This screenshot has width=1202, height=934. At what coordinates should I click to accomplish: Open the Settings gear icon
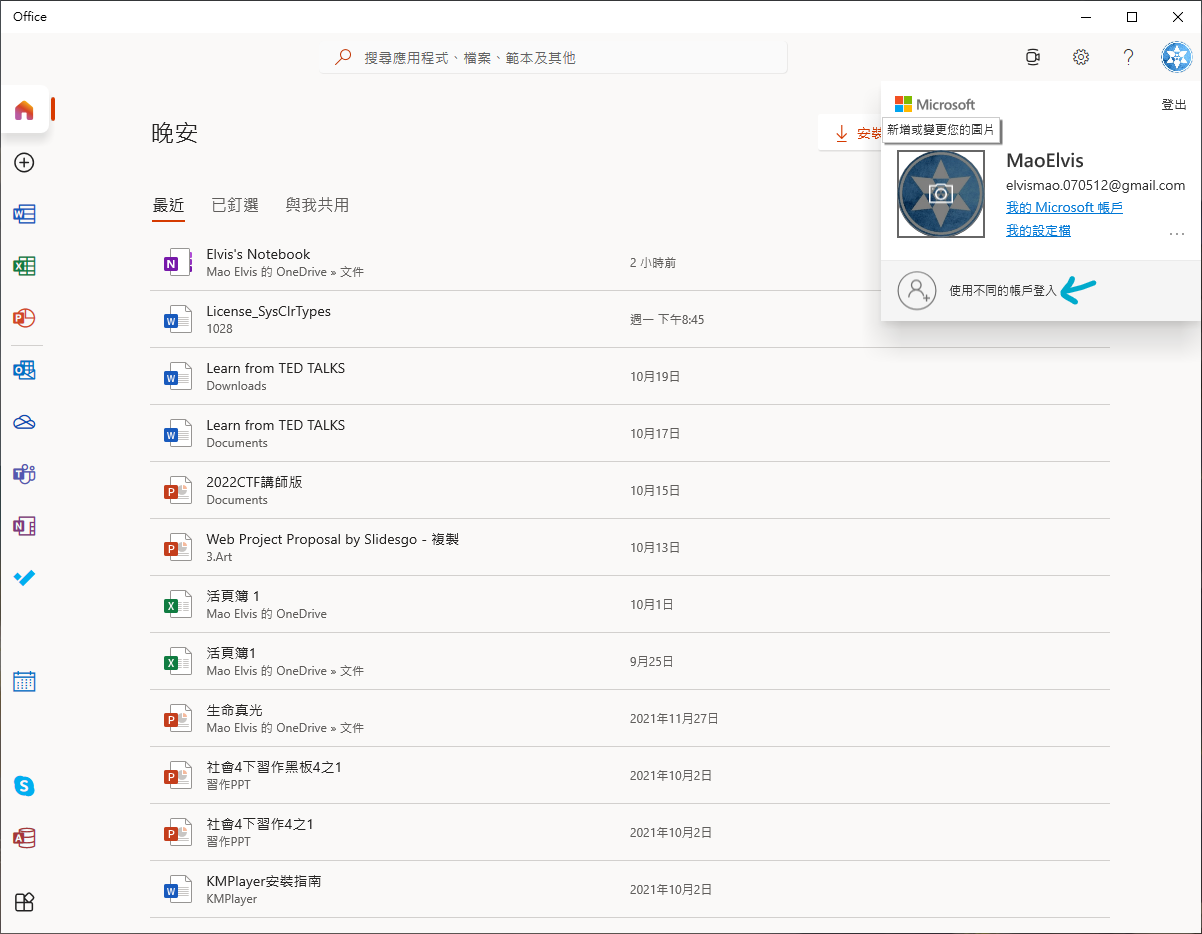(x=1081, y=57)
